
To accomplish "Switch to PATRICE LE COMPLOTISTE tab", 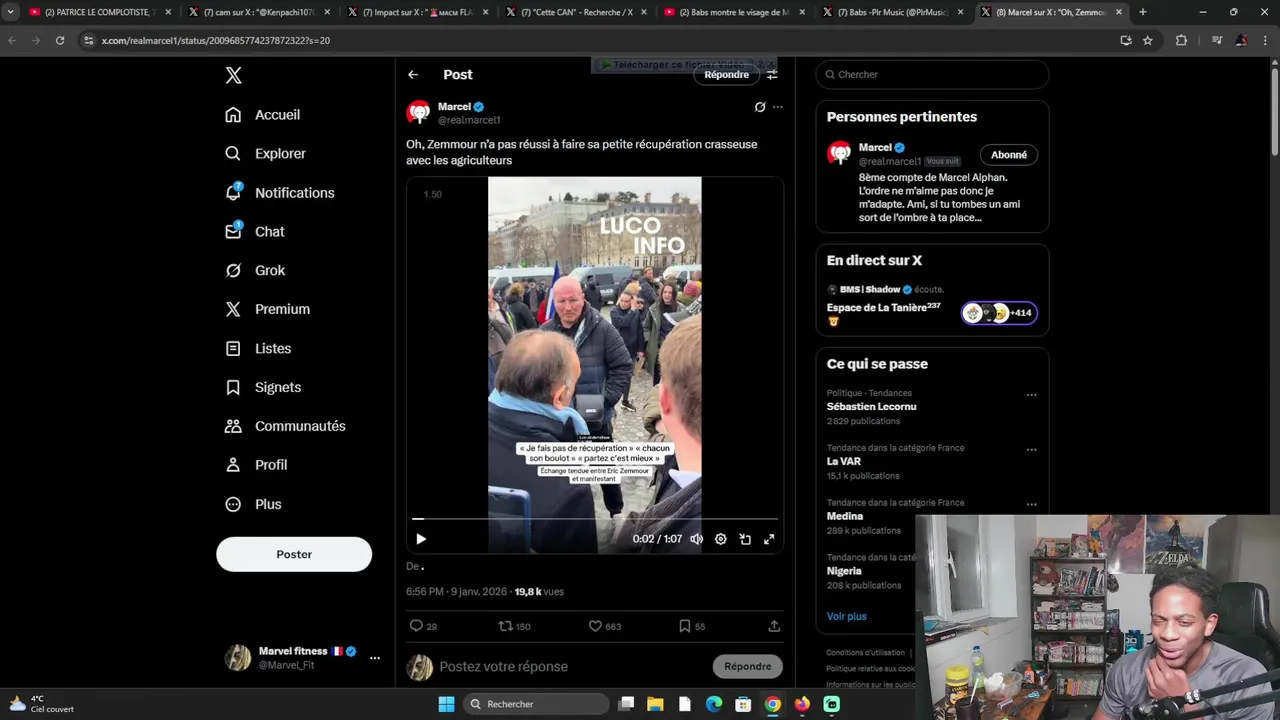I will [x=100, y=12].
